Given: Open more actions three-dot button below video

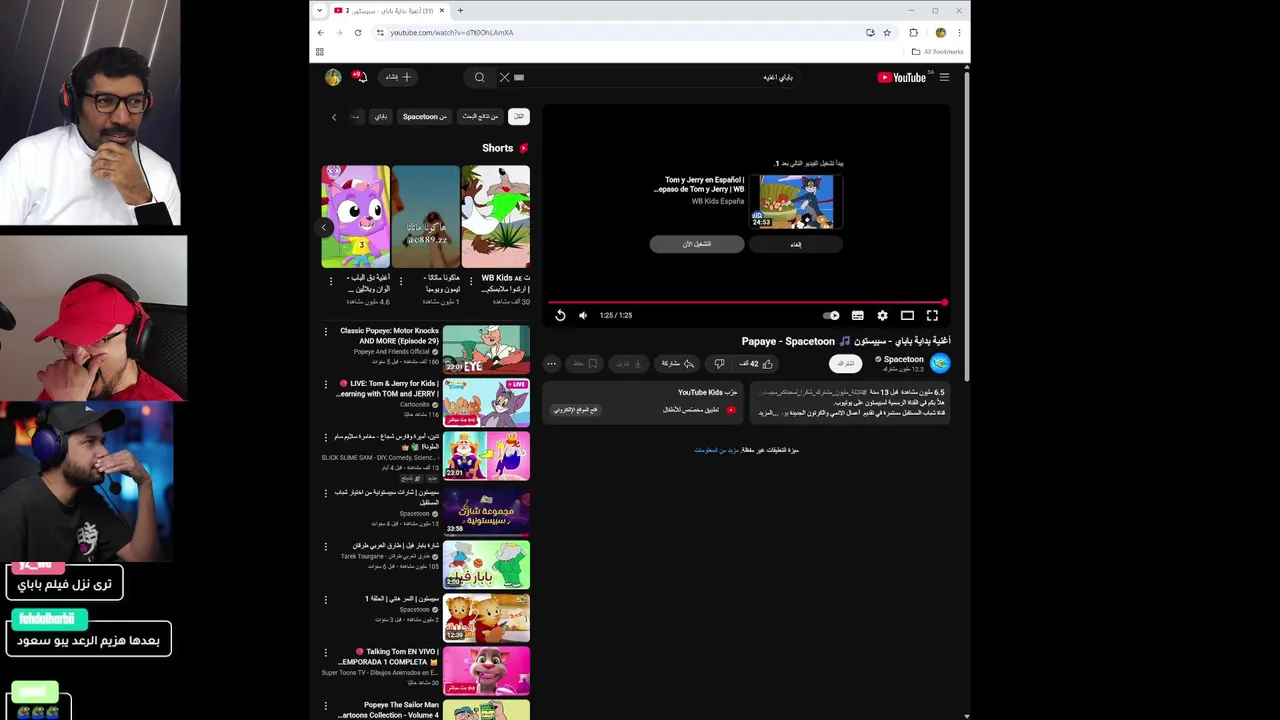Looking at the screenshot, I should coord(551,364).
